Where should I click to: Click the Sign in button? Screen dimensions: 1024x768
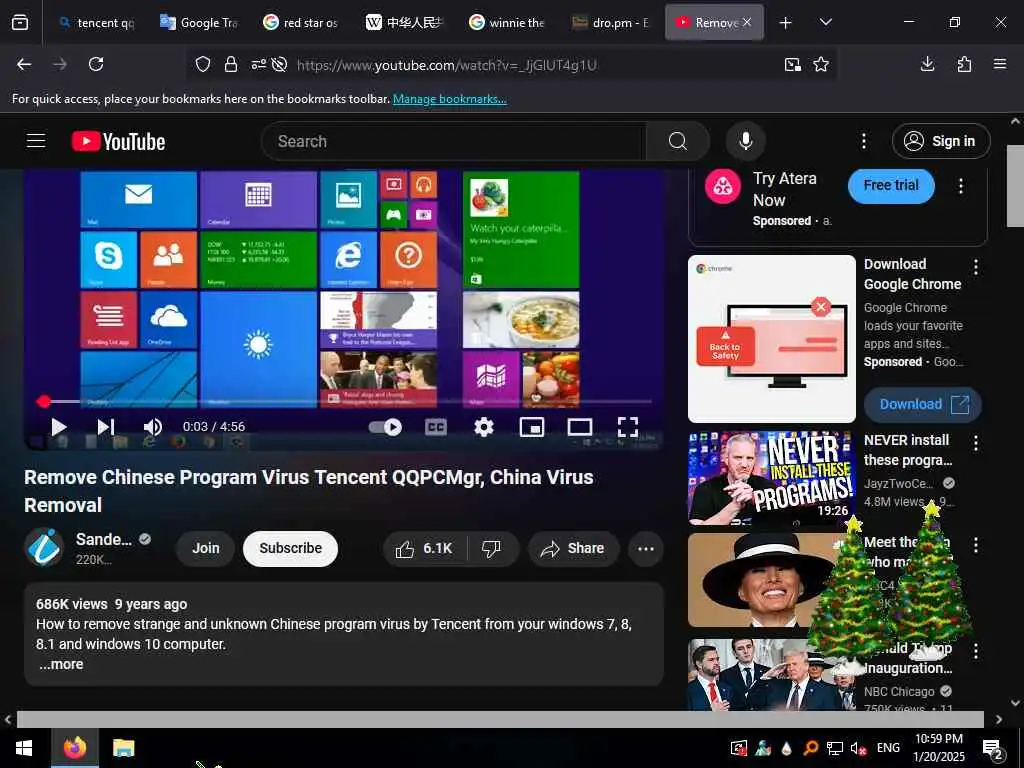pyautogui.click(x=941, y=141)
